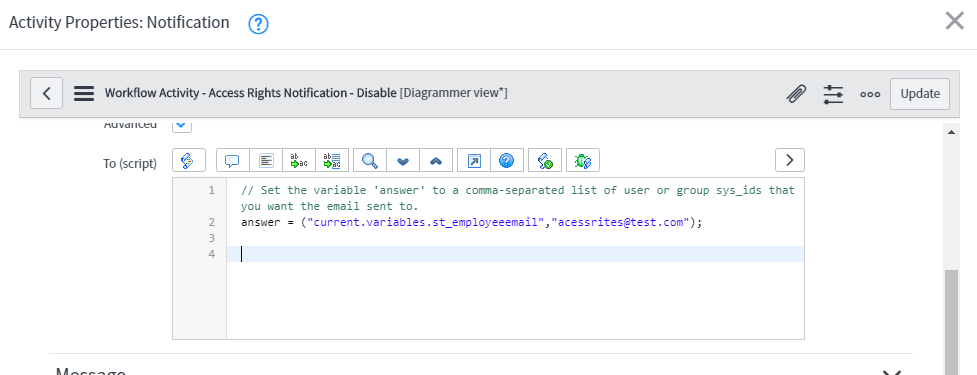Run syntax check on script
The image size is (977, 375).
pyautogui.click(x=545, y=160)
